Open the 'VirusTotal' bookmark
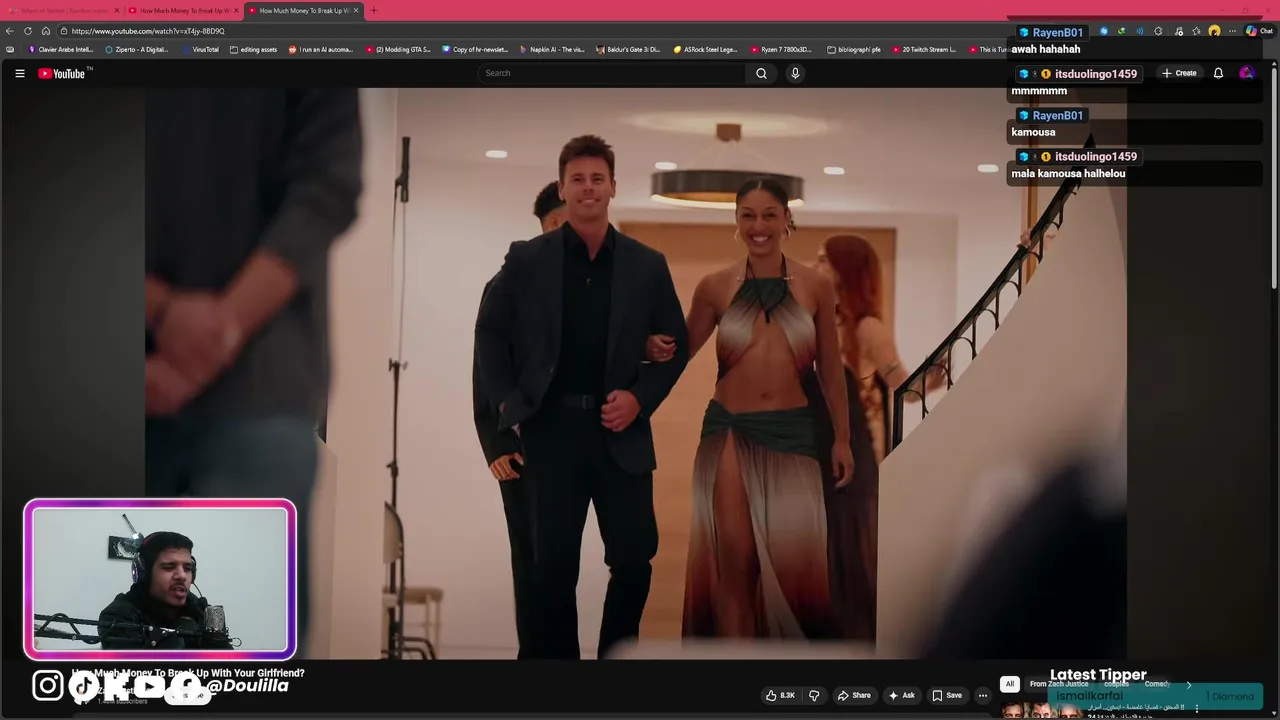This screenshot has width=1280, height=720. 200,49
